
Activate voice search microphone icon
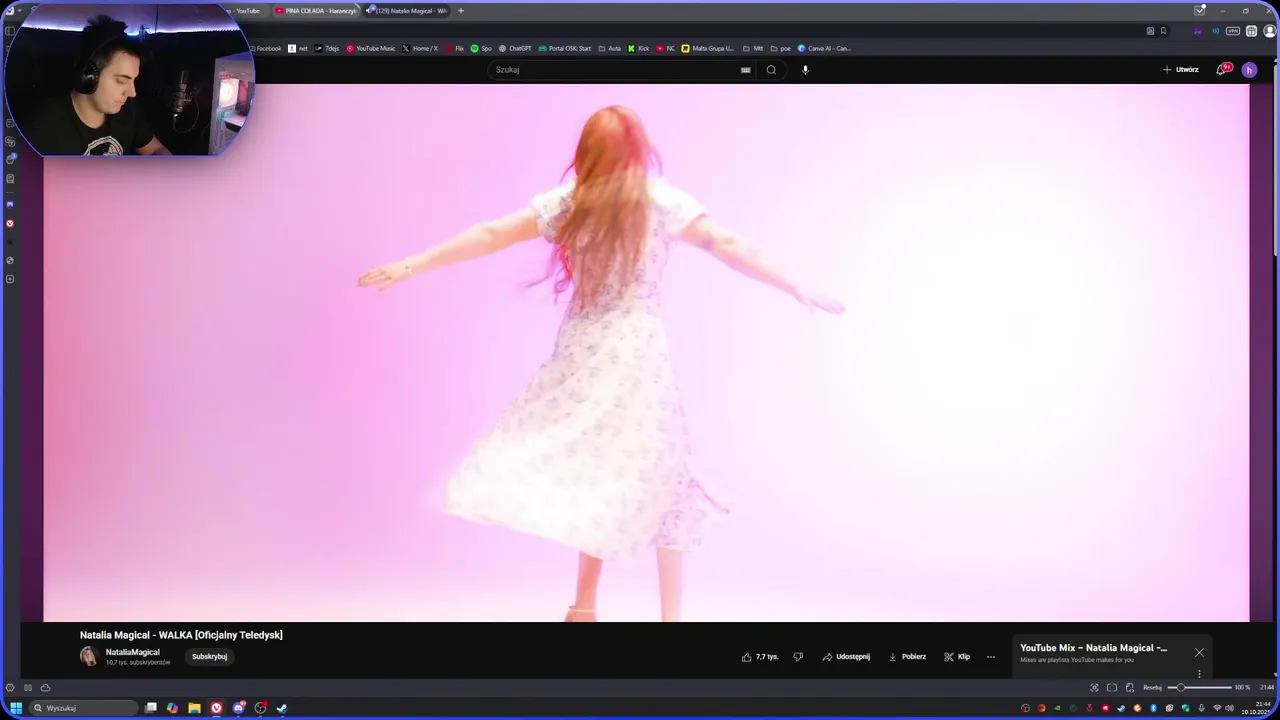tap(805, 70)
